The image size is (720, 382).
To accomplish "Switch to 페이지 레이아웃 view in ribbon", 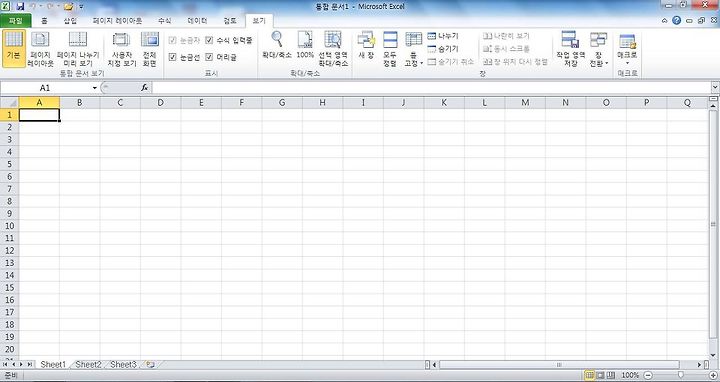I will coord(40,48).
